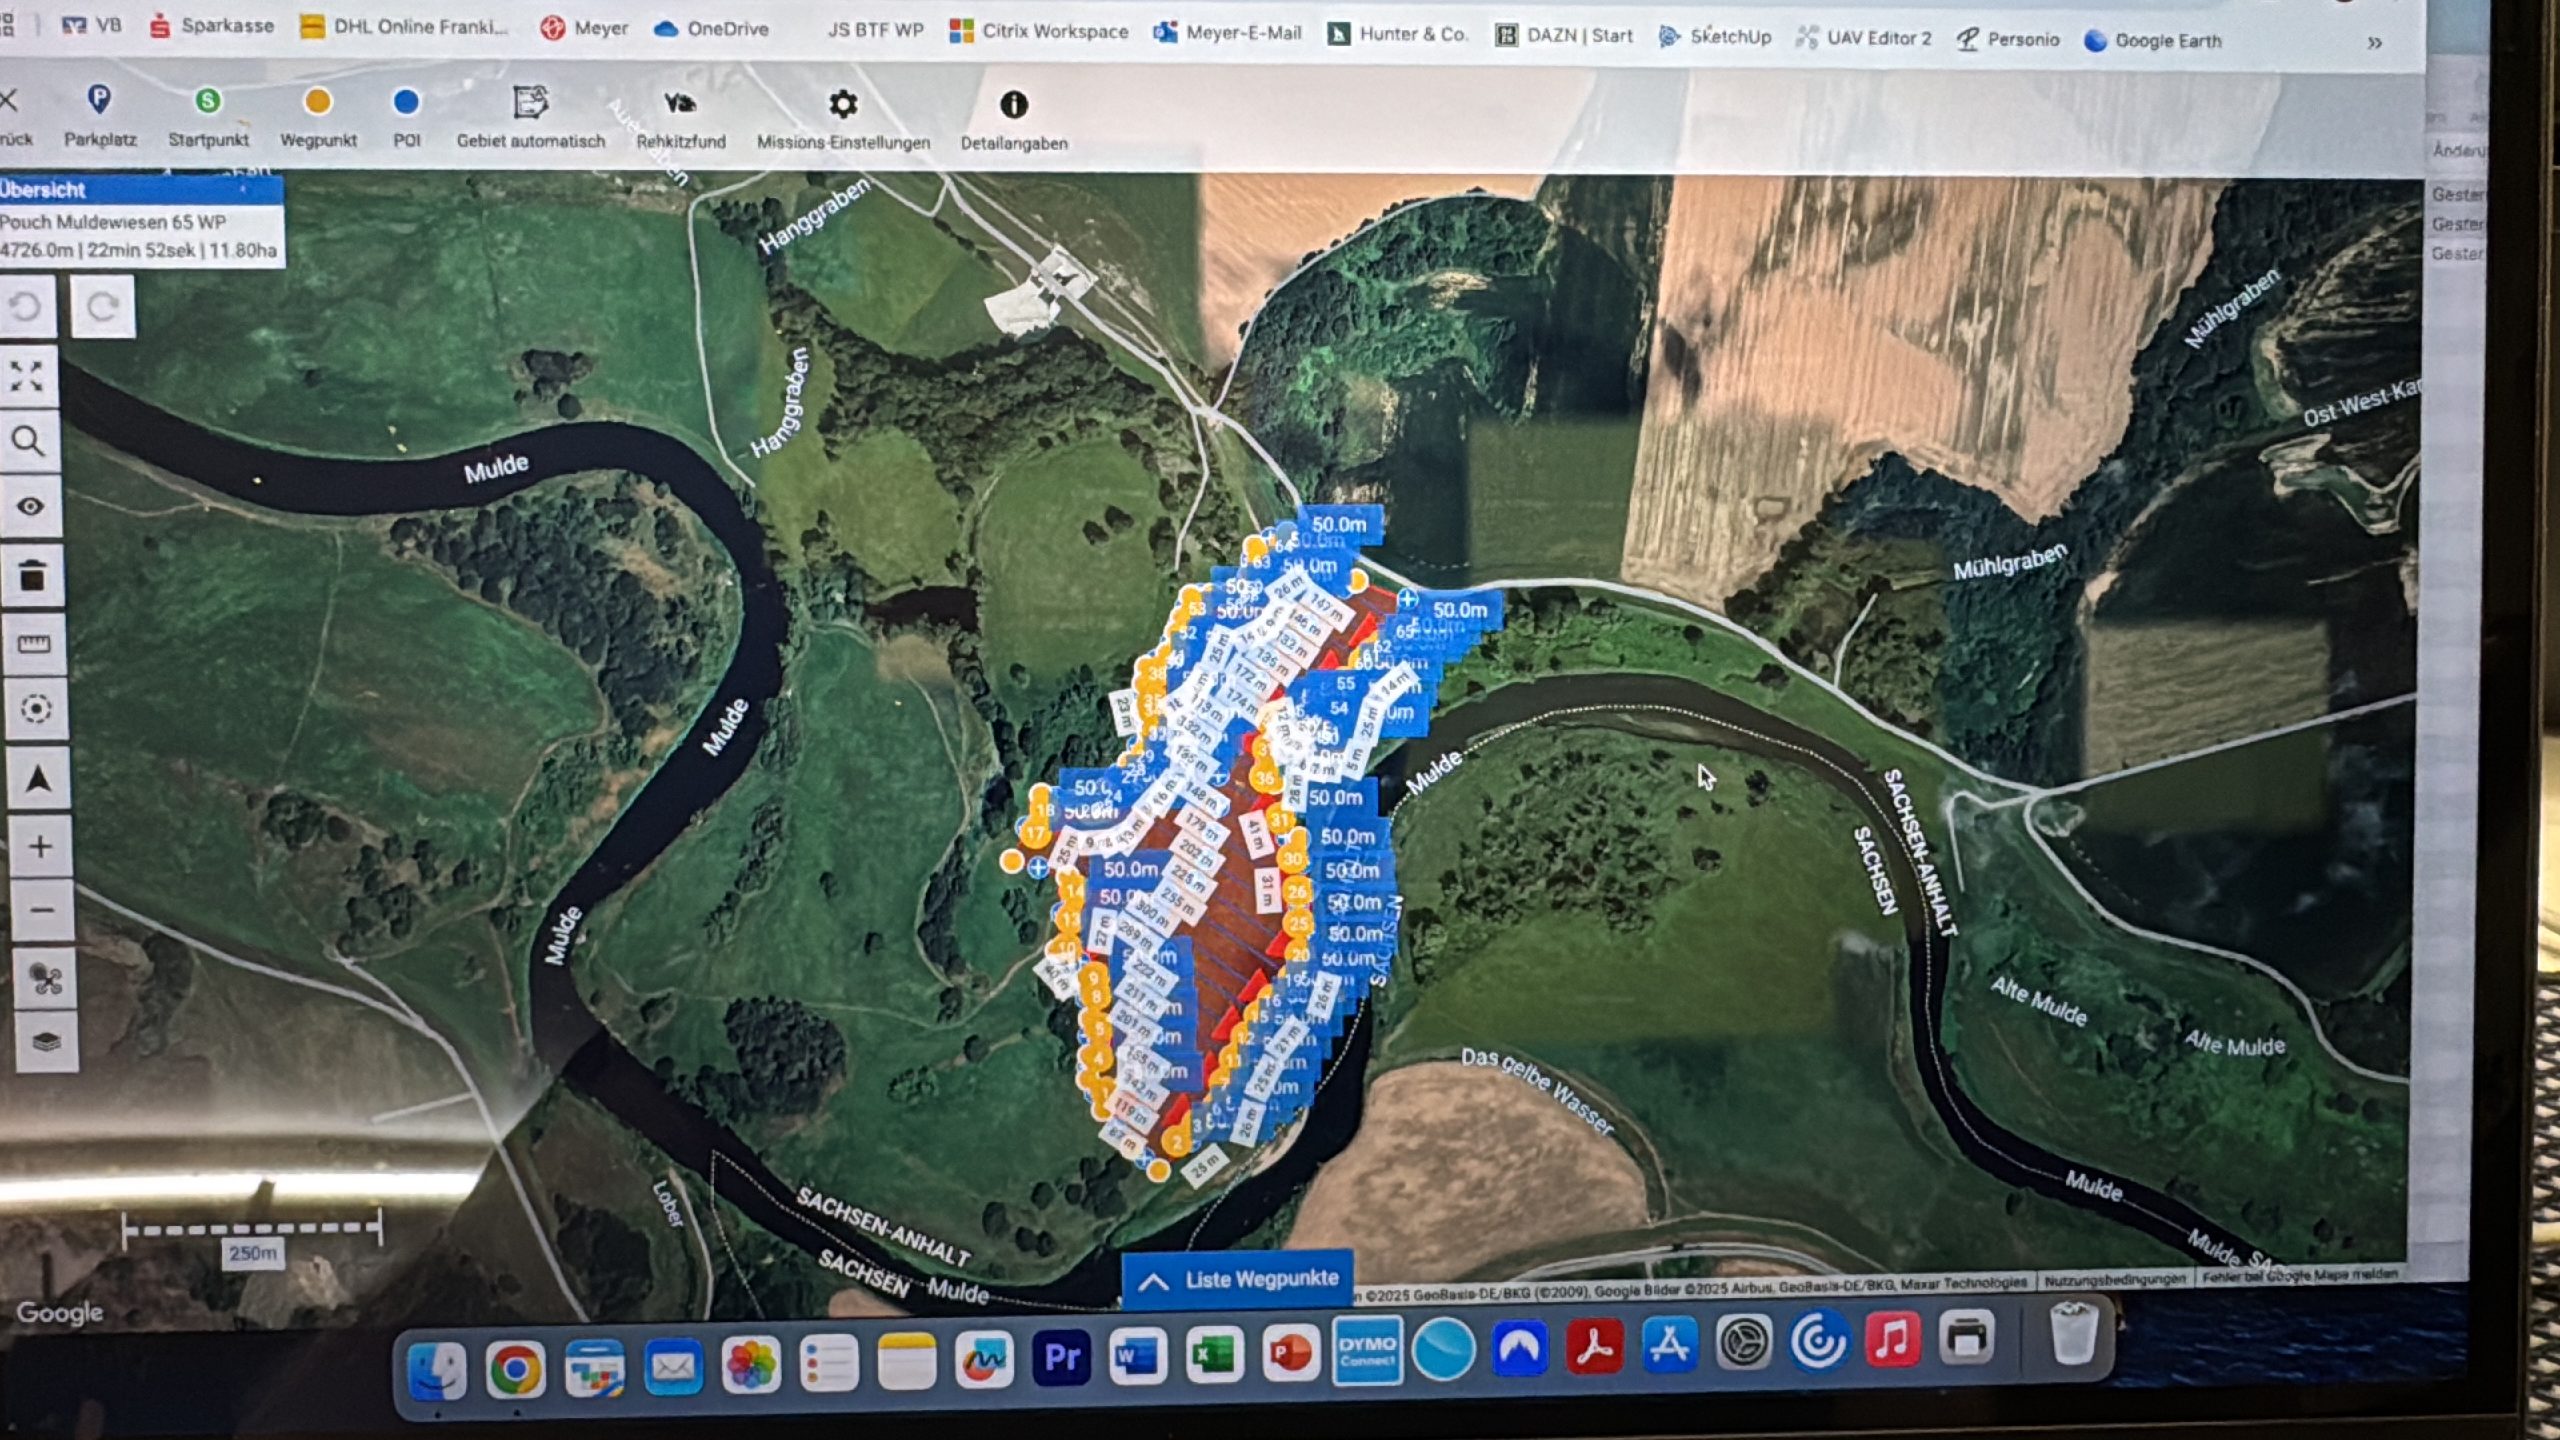2560x1440 pixels.
Task: Open the OneDrive bookmark
Action: click(711, 29)
